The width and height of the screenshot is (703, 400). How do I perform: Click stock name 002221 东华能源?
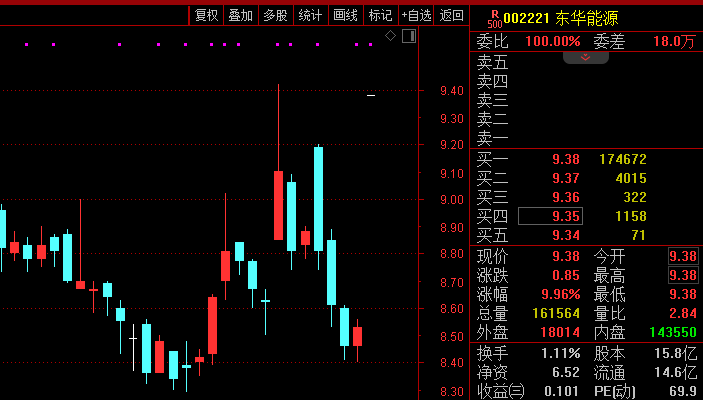560,18
